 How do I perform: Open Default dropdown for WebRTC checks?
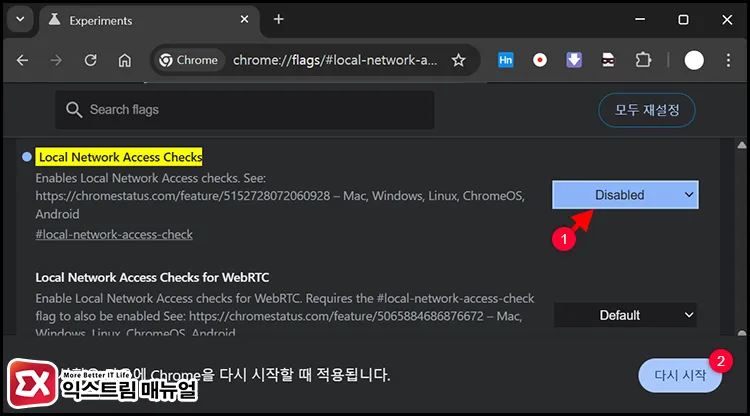point(625,315)
